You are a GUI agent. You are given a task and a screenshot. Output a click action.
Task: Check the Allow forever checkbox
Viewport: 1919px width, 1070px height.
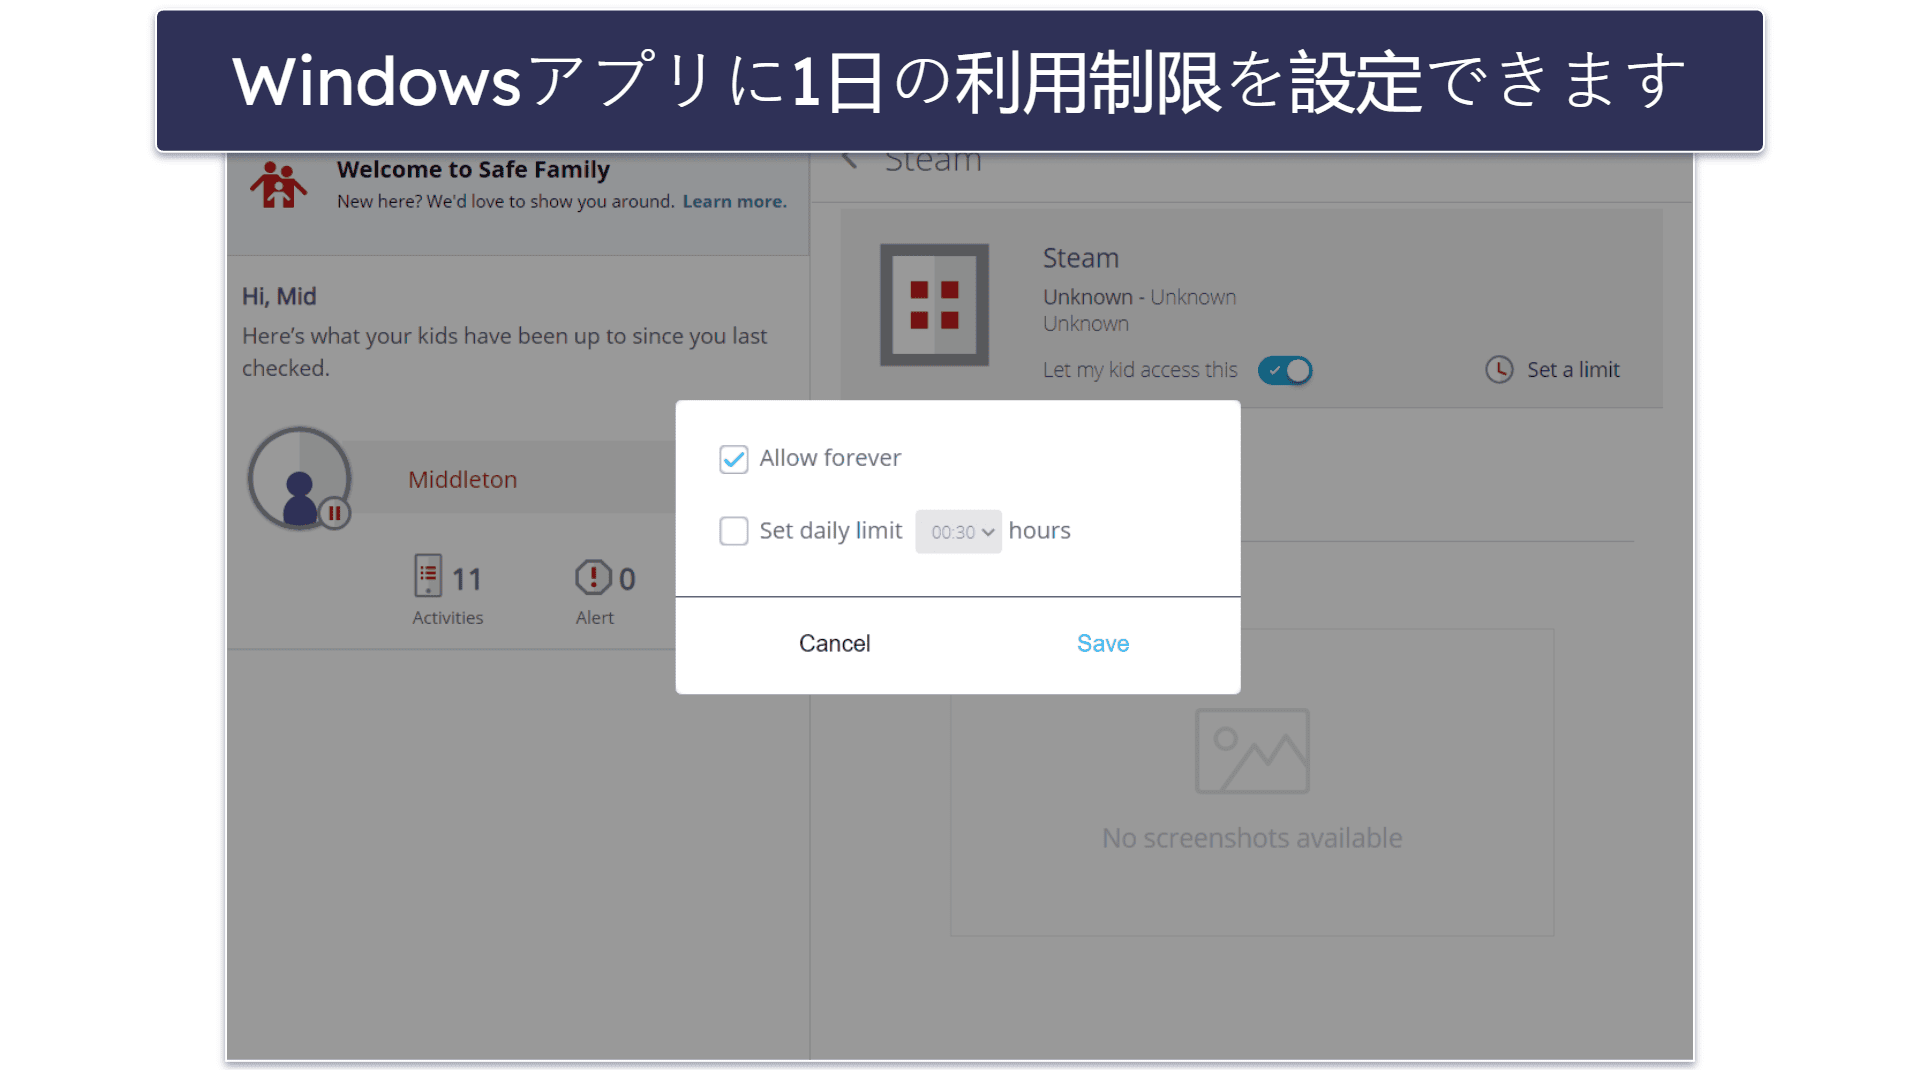point(733,459)
